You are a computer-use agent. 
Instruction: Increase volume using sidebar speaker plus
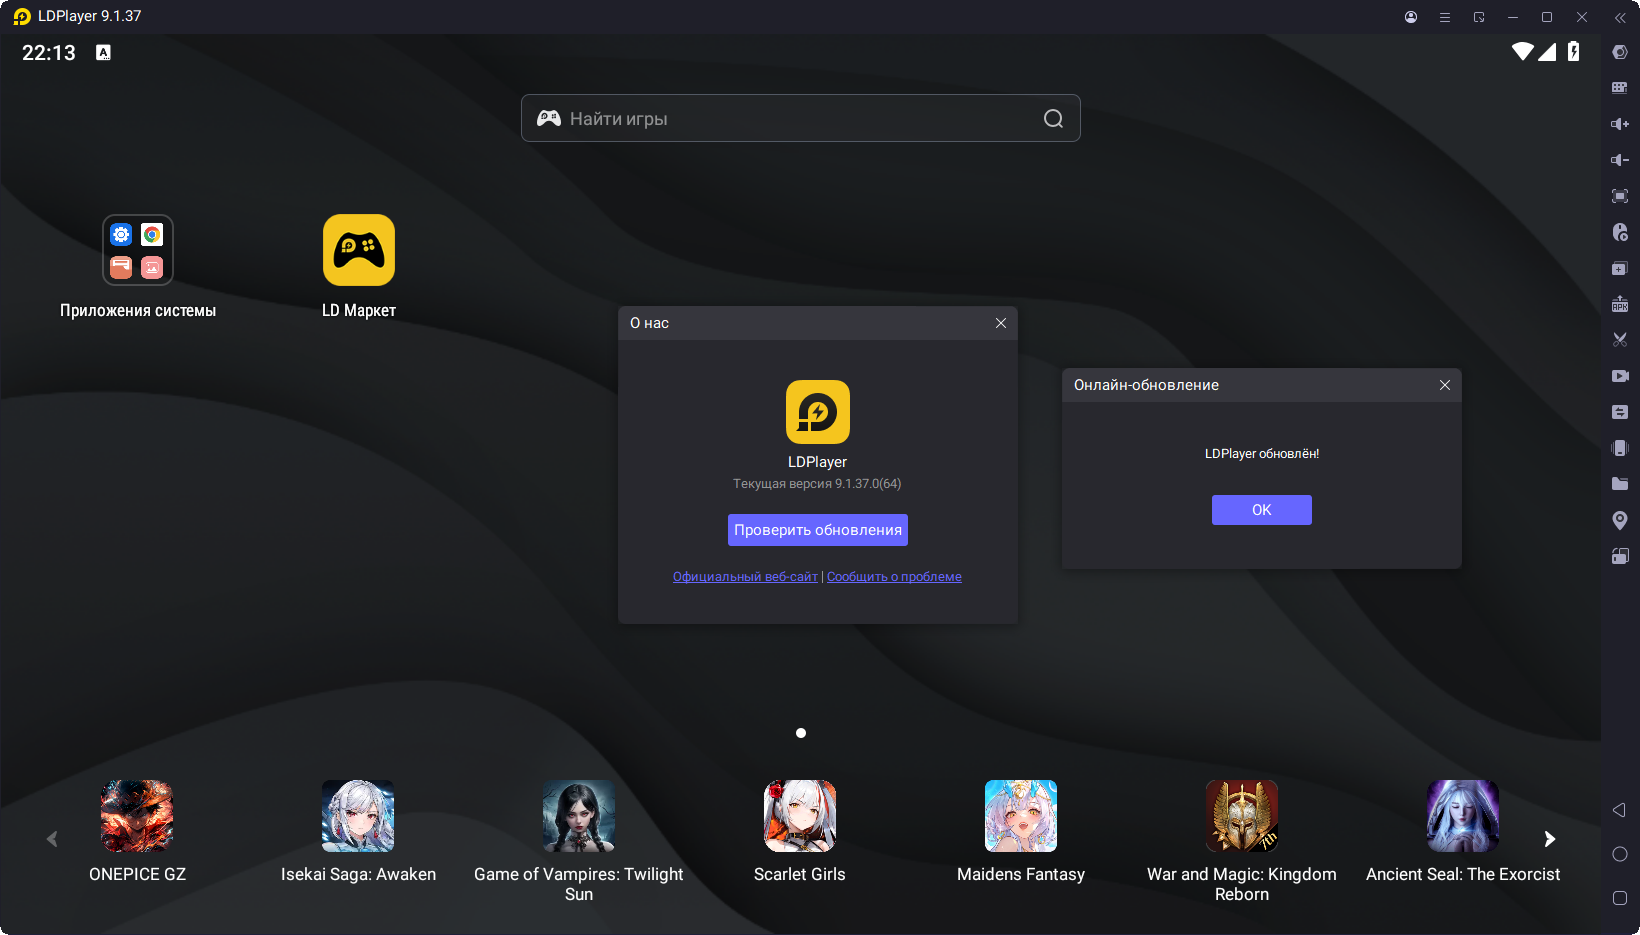1620,124
